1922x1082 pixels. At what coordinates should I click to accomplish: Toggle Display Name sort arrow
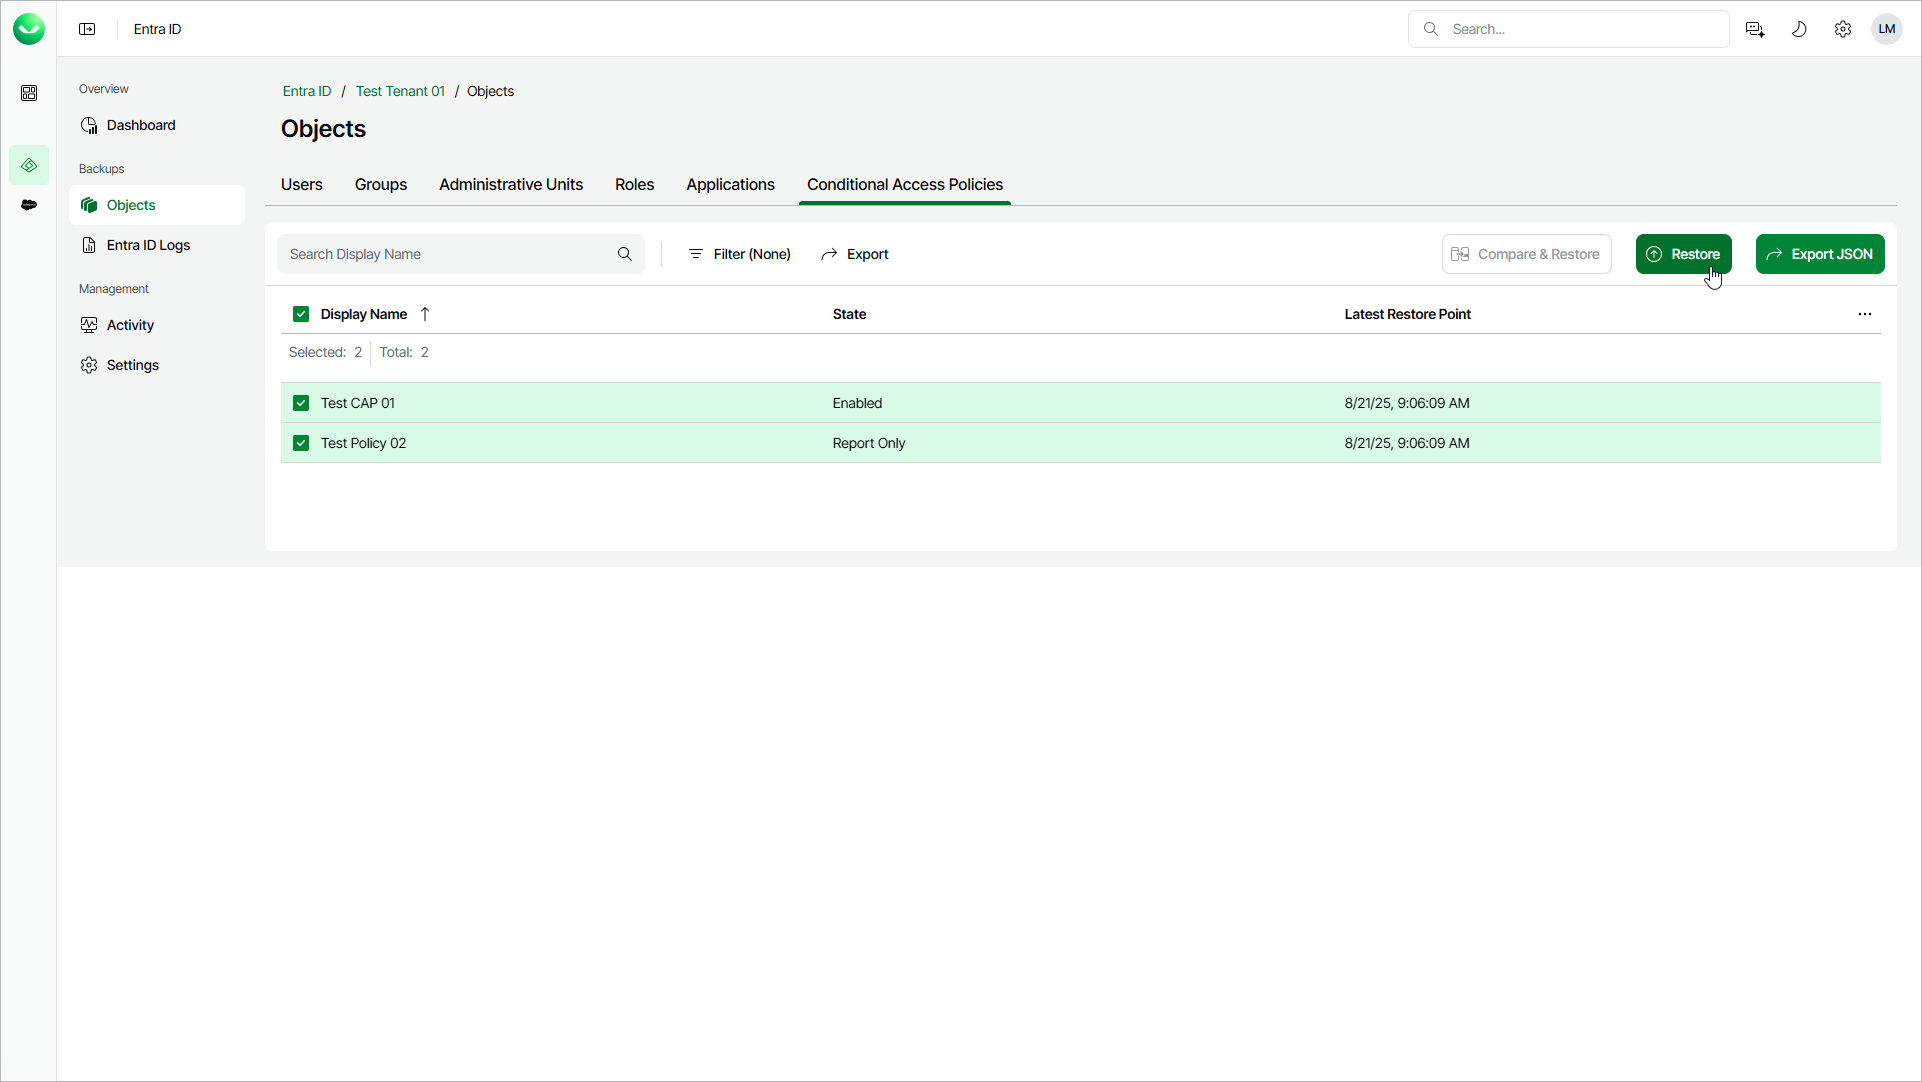tap(425, 314)
